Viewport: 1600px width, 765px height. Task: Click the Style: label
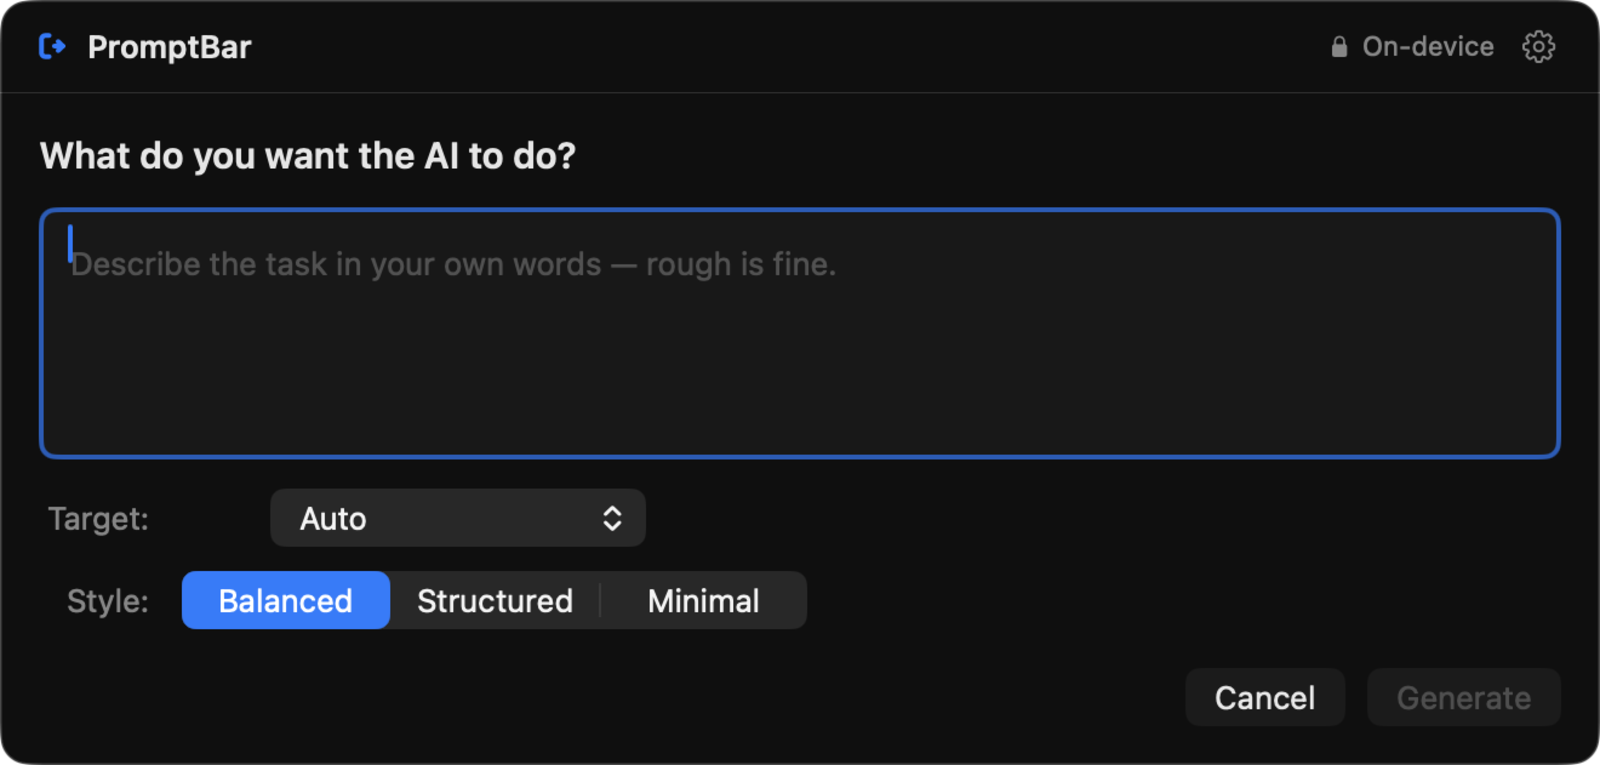[x=108, y=601]
